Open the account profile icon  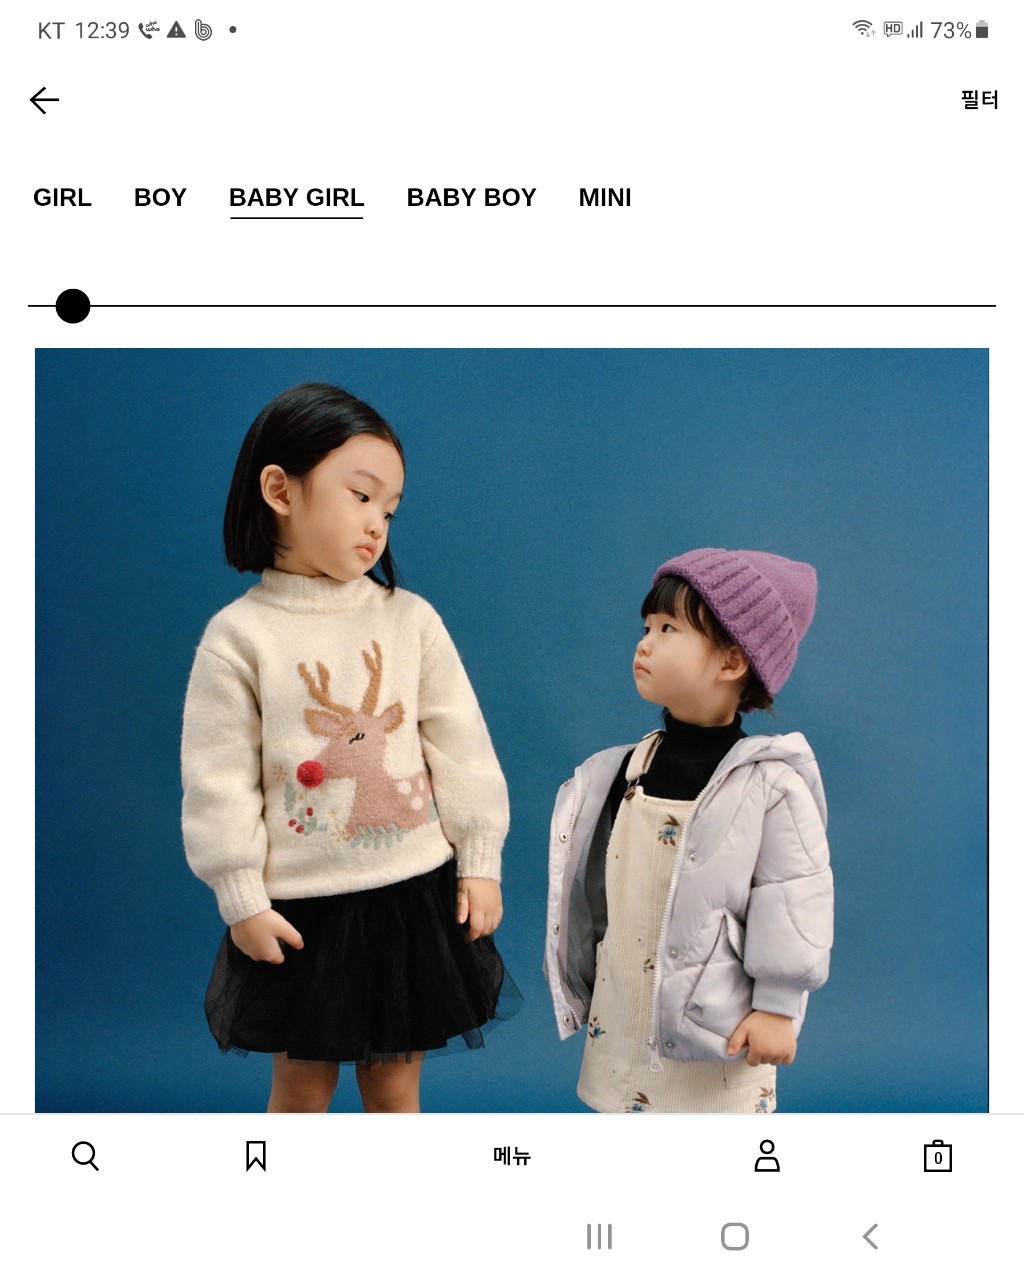point(767,1156)
